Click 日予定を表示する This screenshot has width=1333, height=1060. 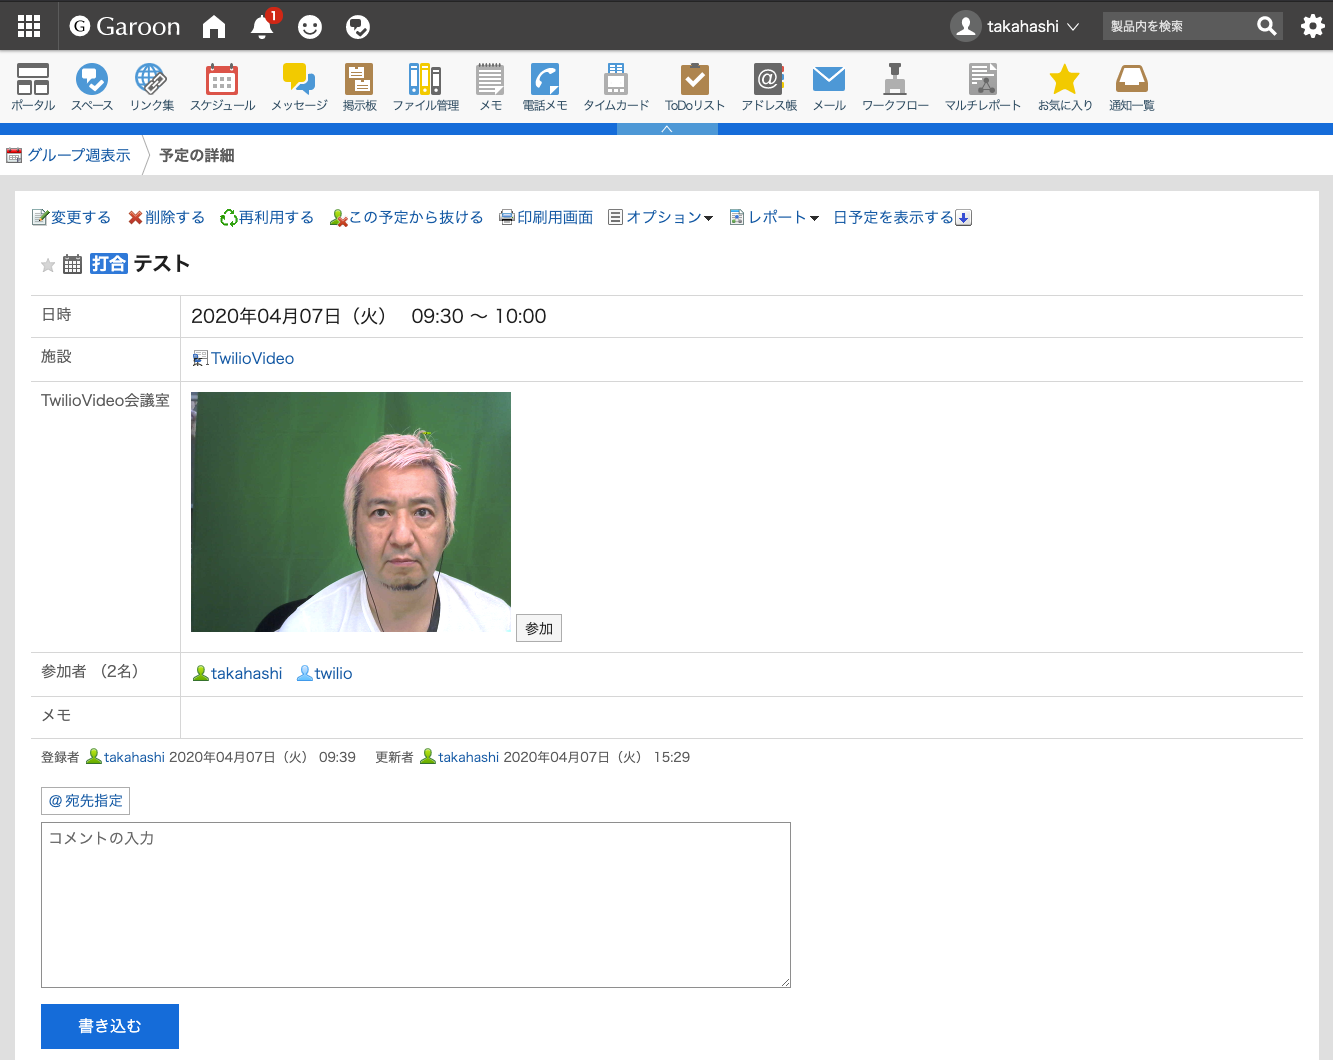pyautogui.click(x=903, y=217)
